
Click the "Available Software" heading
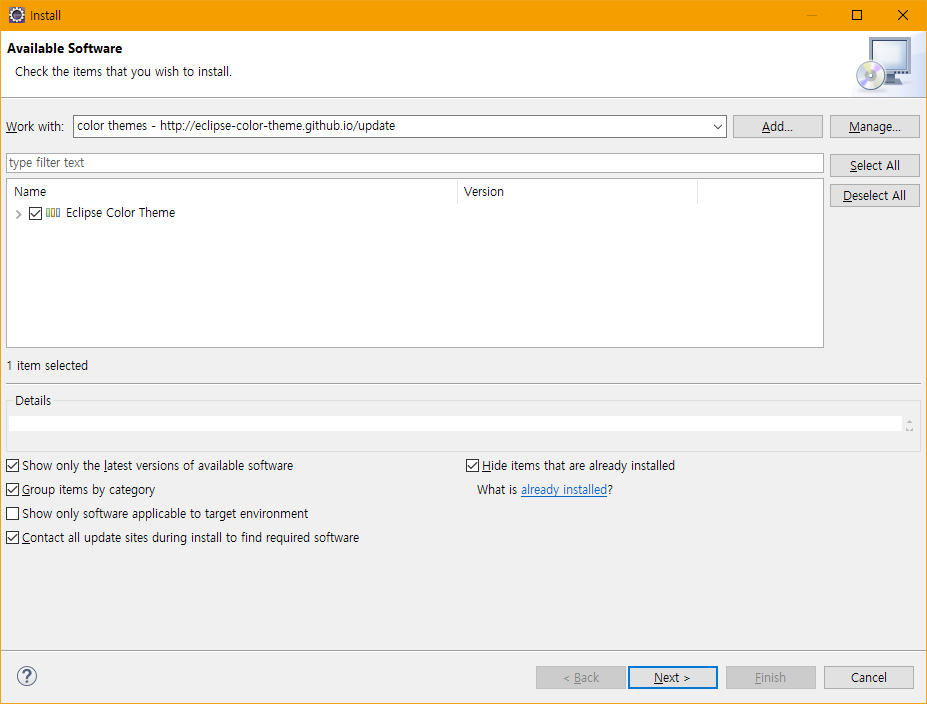64,48
